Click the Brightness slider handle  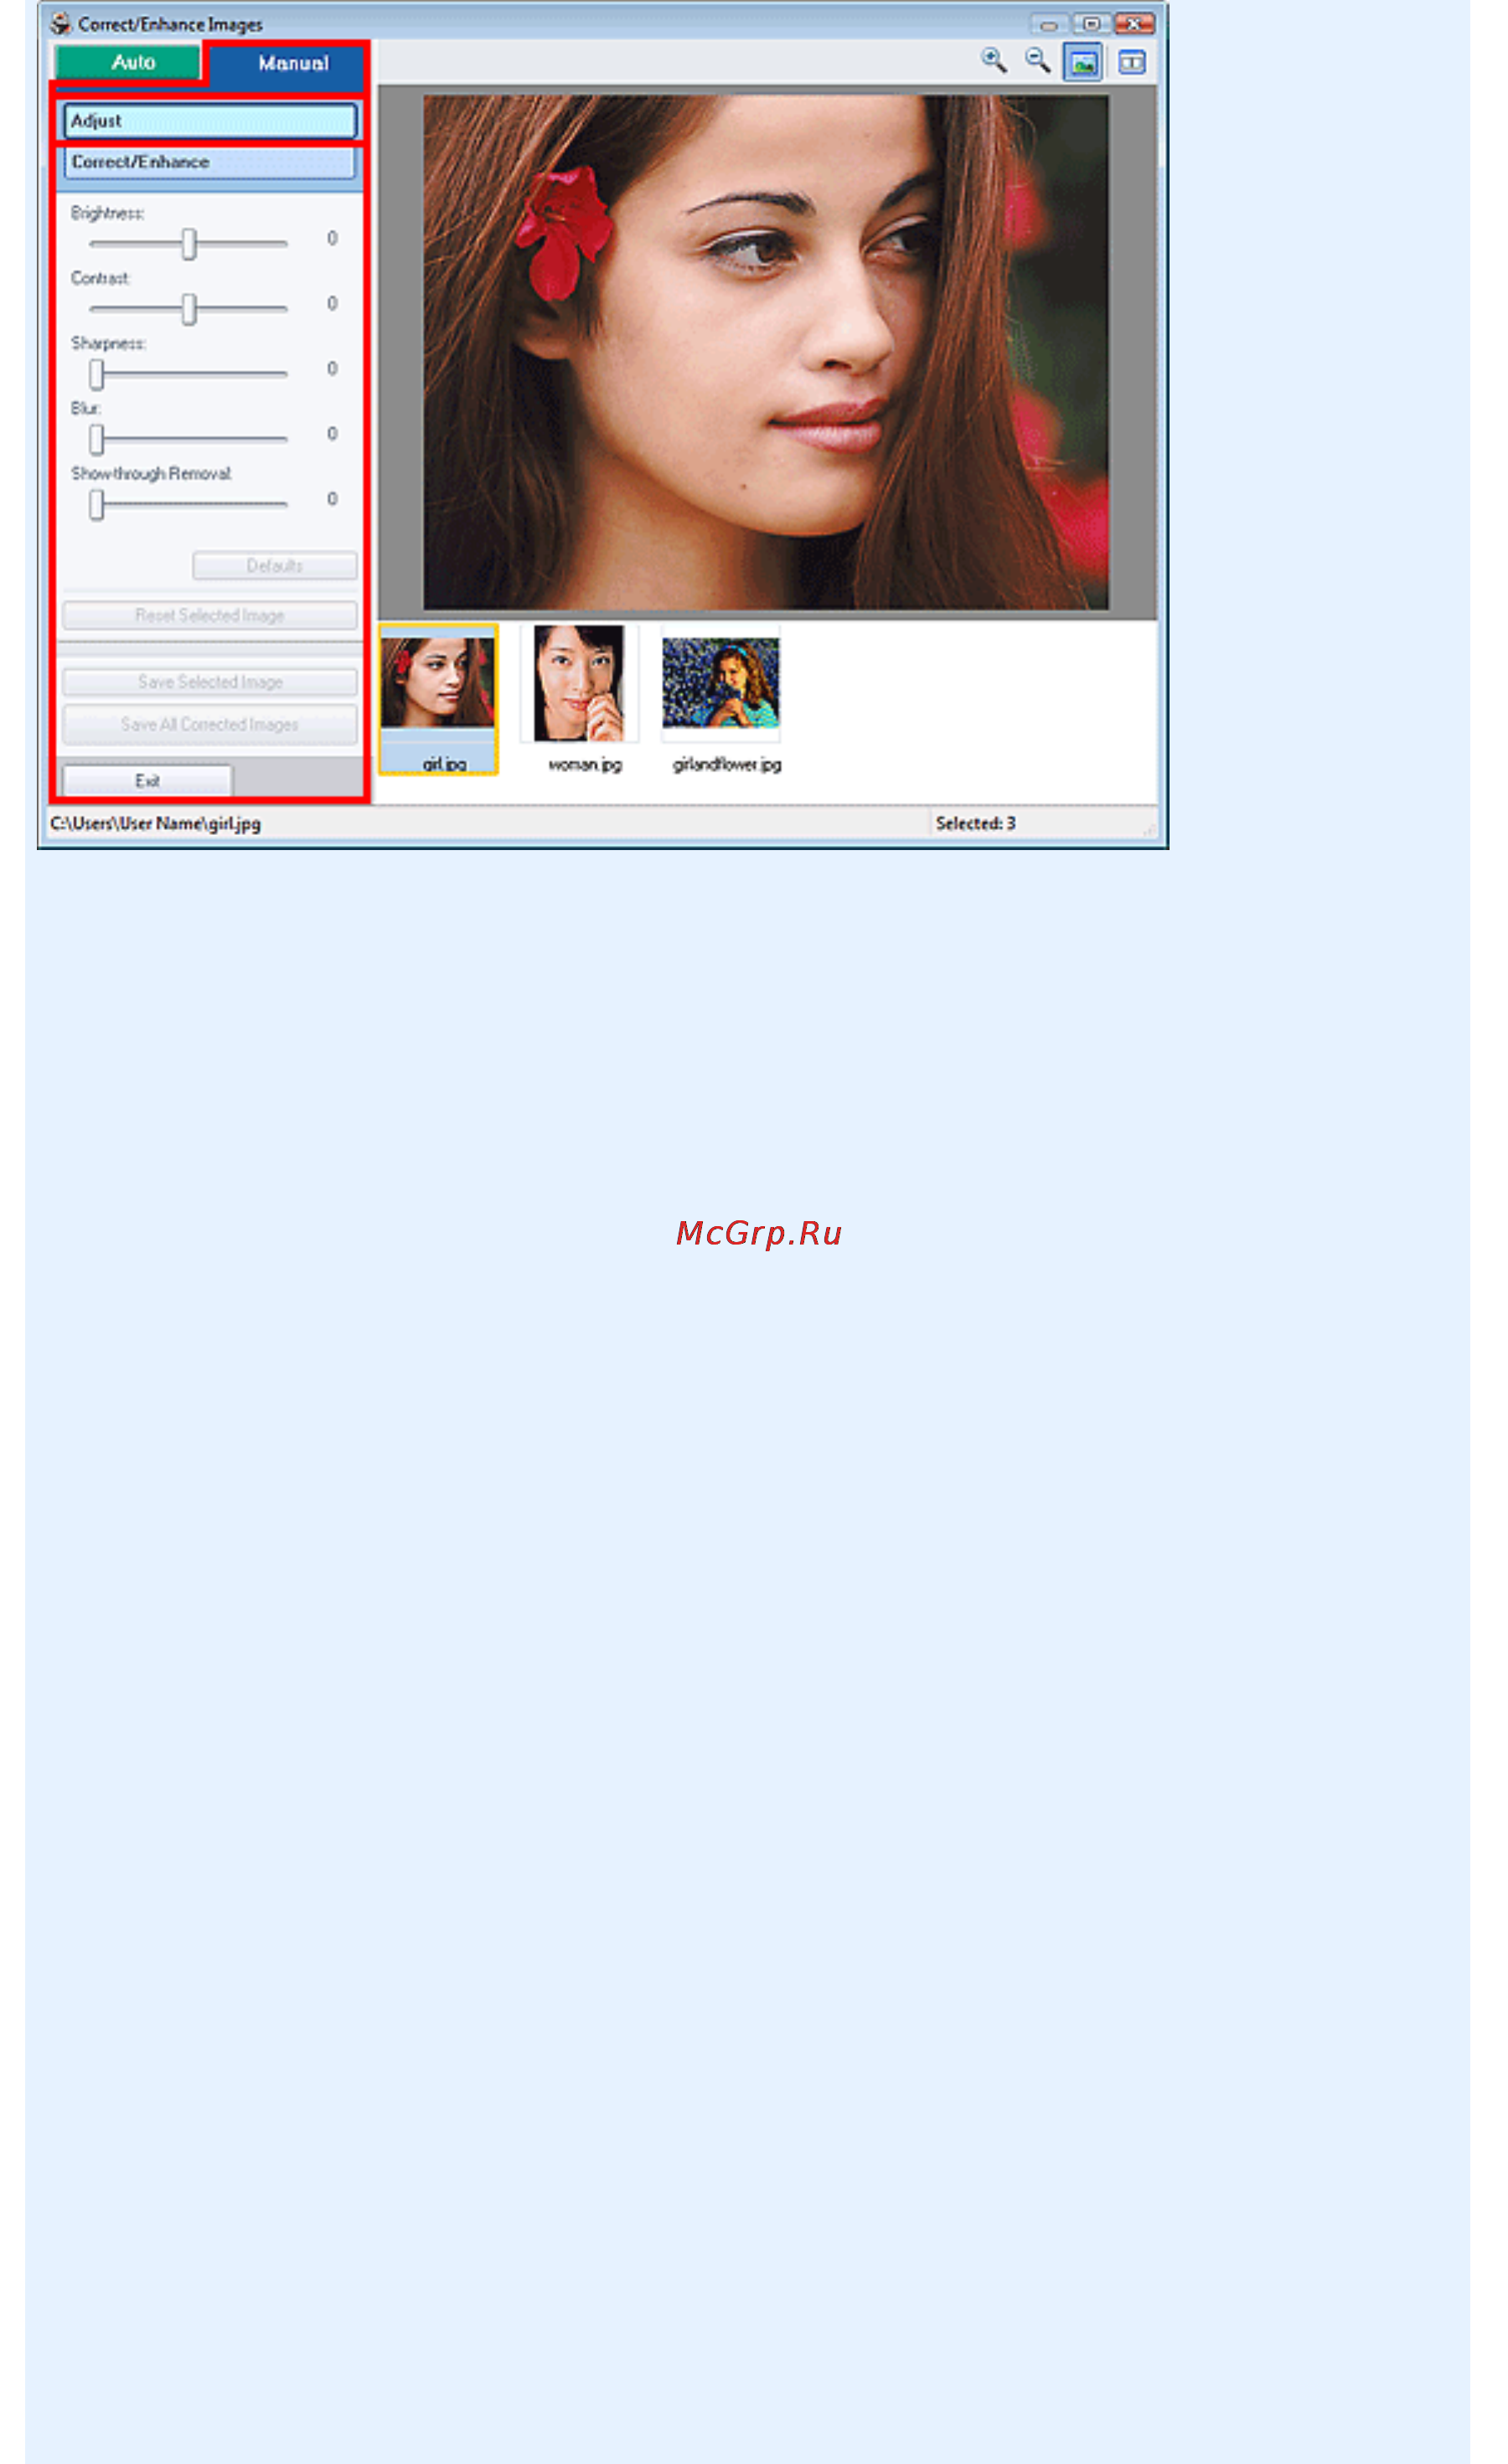click(189, 243)
